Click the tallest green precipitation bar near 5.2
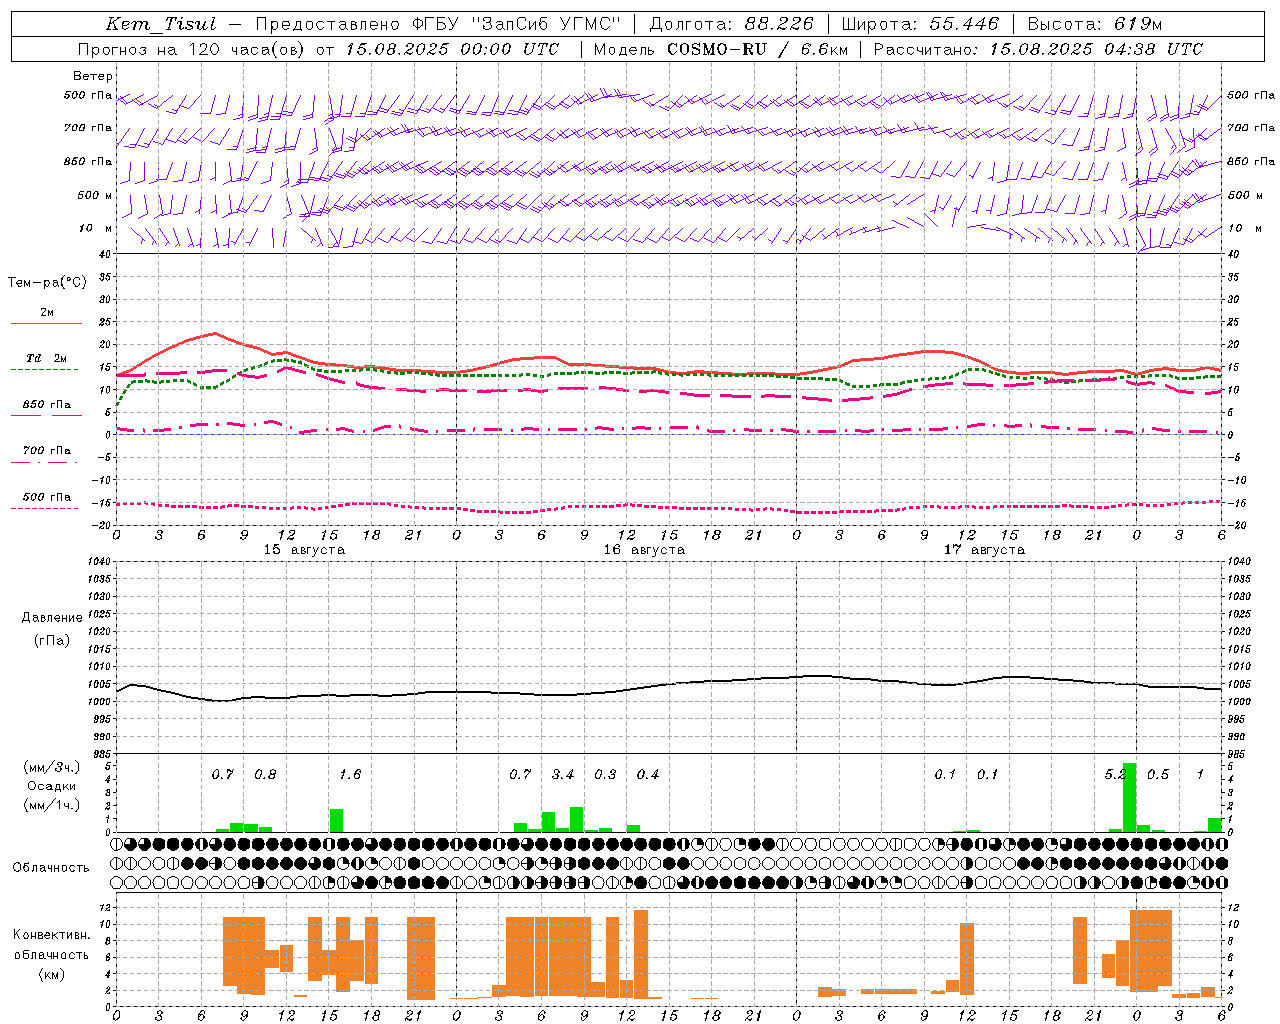1280x1024 pixels. 1130,797
